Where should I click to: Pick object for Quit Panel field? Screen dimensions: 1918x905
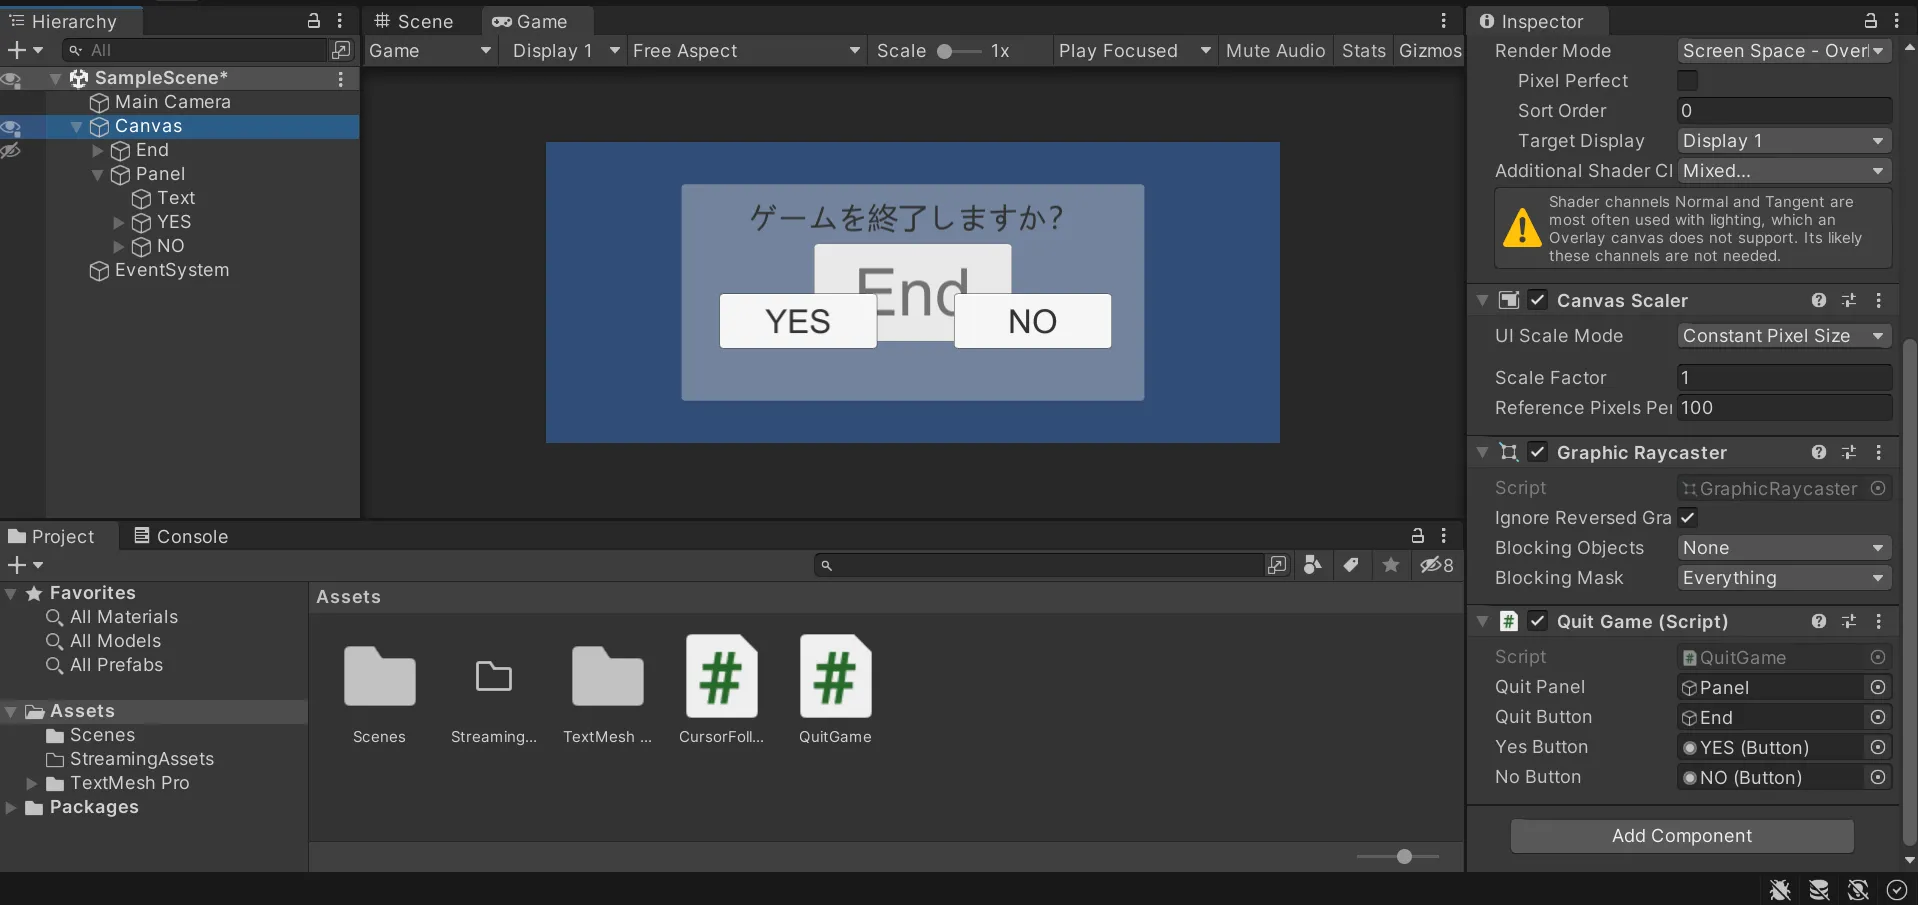pyautogui.click(x=1878, y=688)
